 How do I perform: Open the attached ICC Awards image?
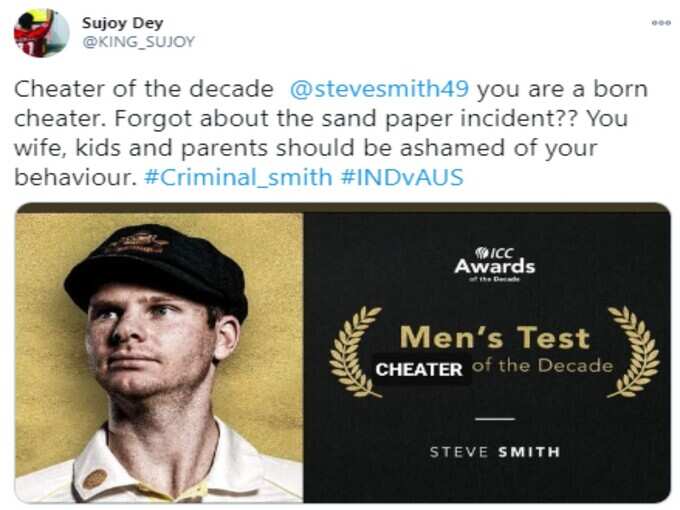point(343,353)
